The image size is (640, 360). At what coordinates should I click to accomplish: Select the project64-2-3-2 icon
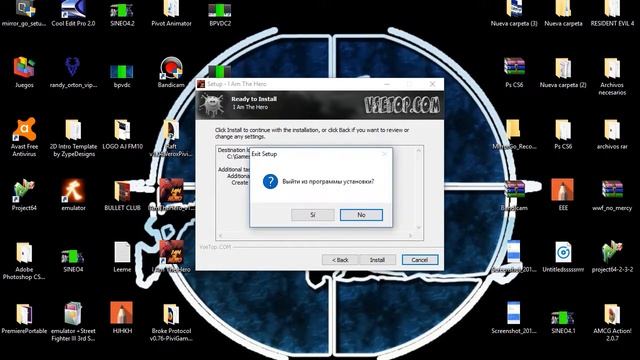(612, 256)
